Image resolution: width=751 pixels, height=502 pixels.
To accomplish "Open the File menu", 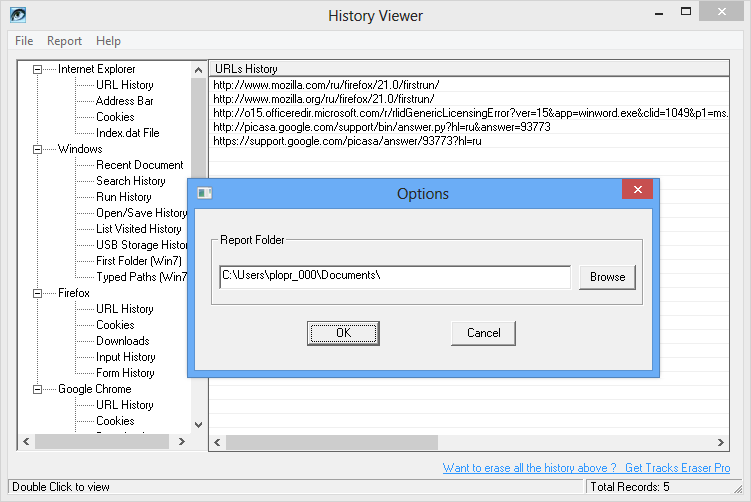I will [x=24, y=41].
